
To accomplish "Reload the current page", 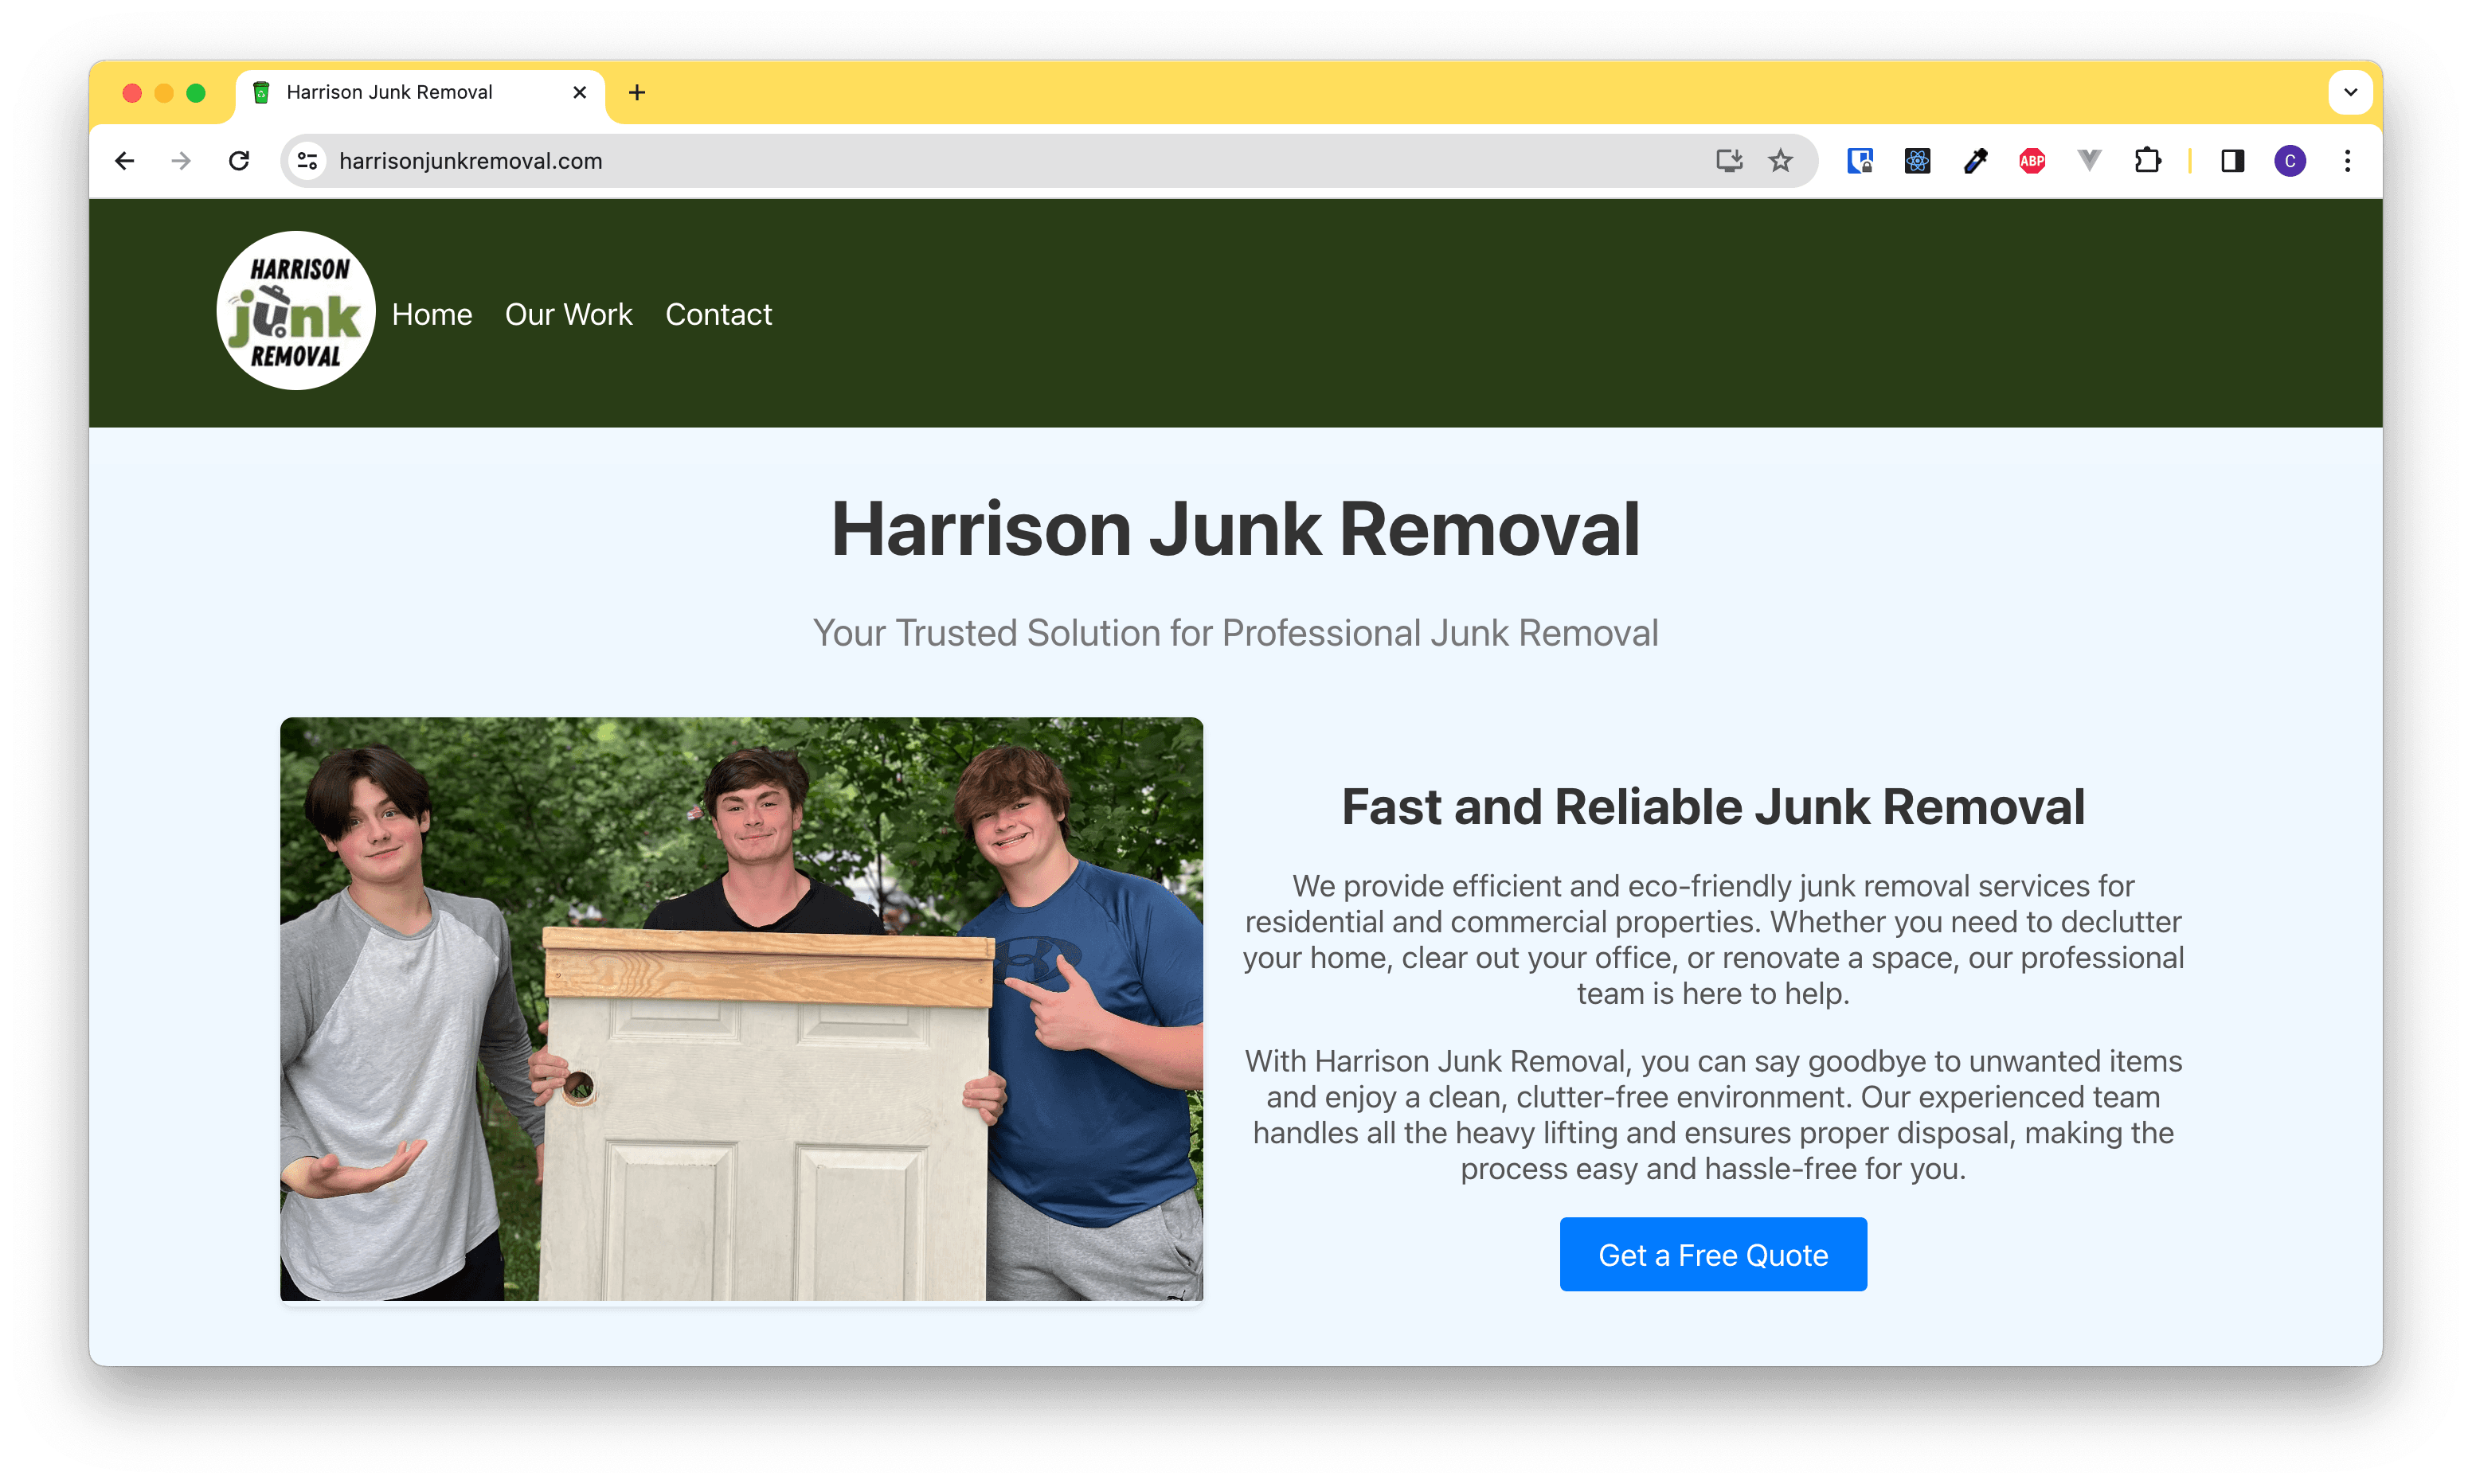I will (x=239, y=161).
